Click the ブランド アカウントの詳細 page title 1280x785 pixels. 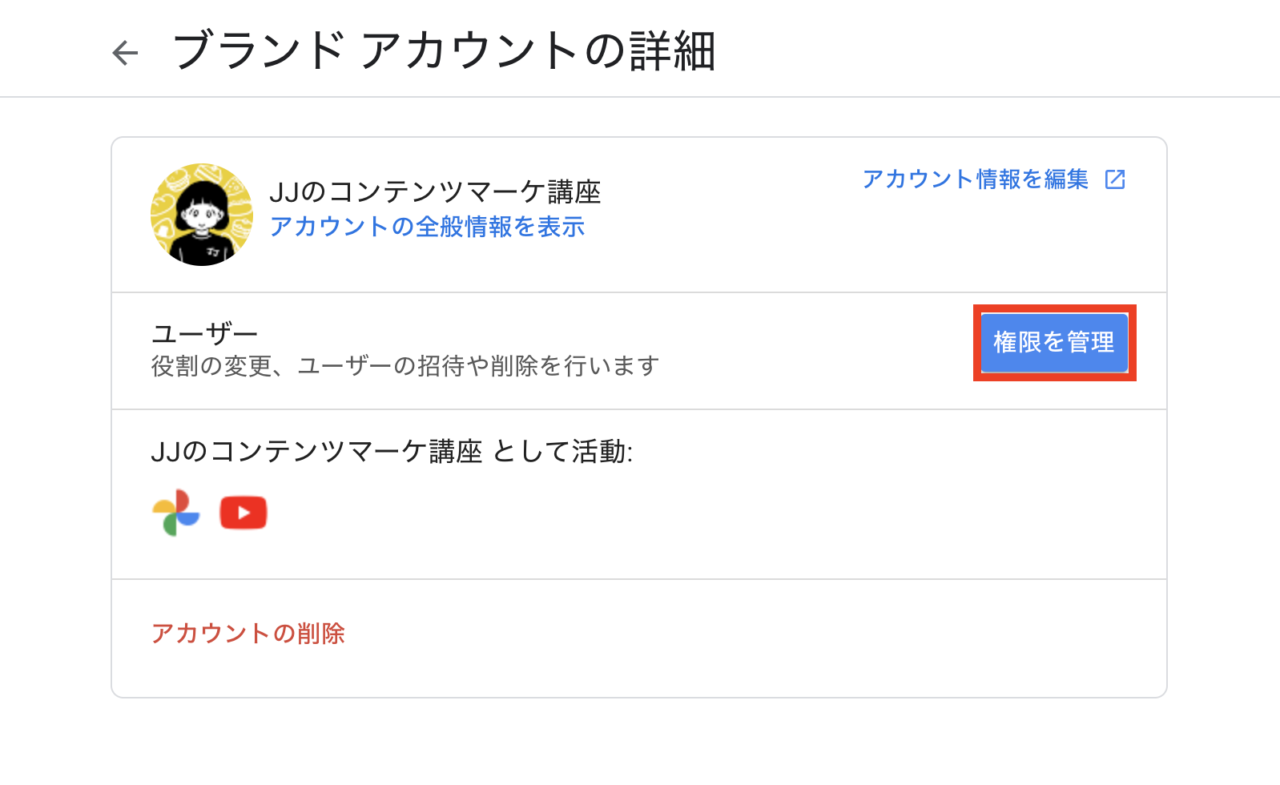(444, 52)
